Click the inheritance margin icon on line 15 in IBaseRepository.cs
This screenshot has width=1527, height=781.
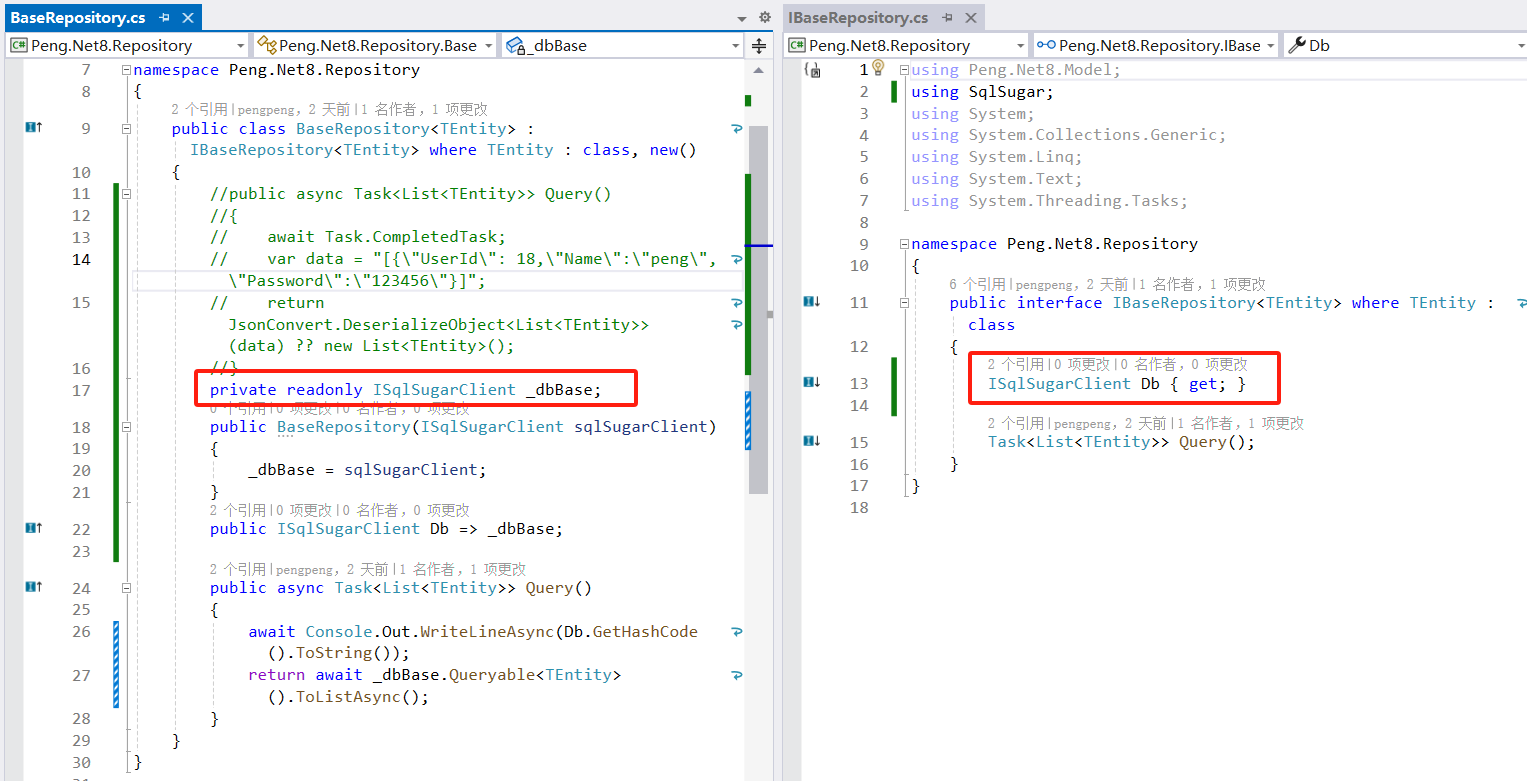point(811,441)
